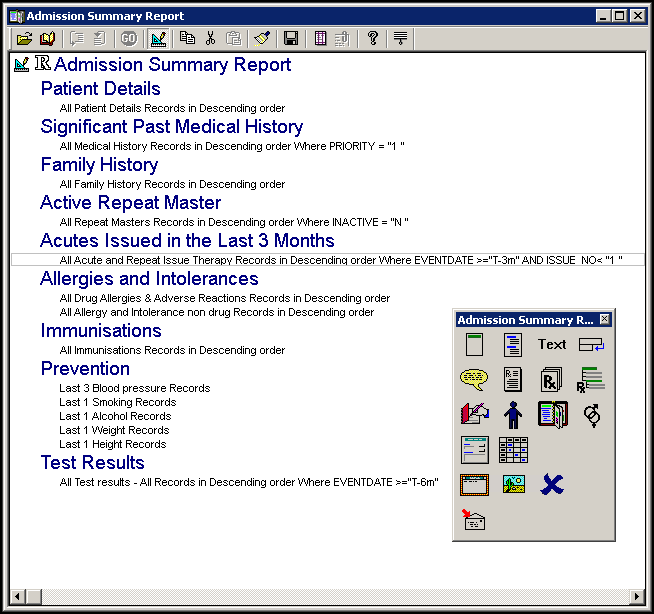Click the envelope with red arrow icon
The width and height of the screenshot is (654, 614).
(474, 519)
